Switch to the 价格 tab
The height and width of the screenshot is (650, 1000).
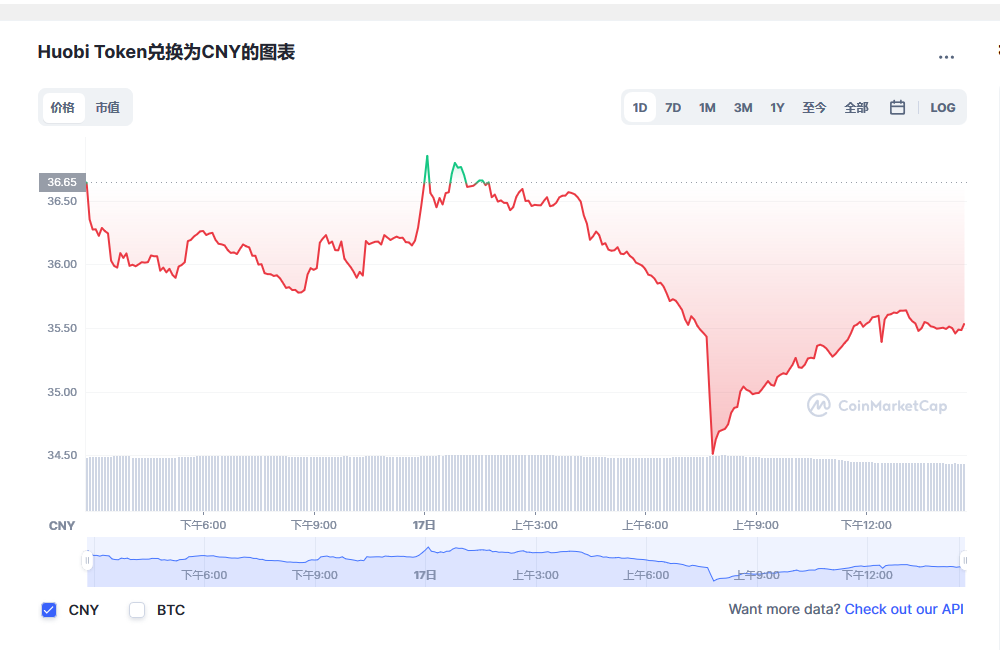point(63,107)
